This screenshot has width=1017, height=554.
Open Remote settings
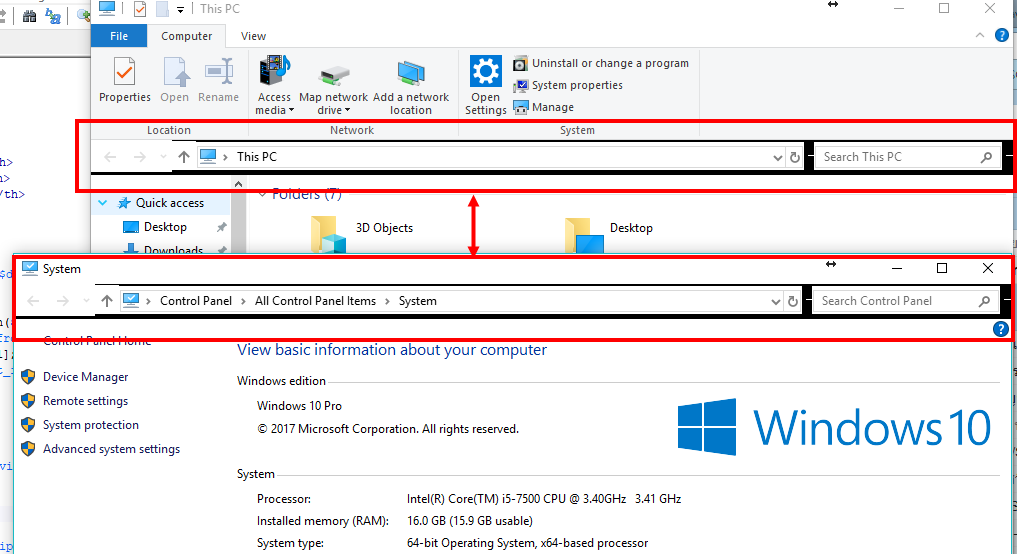[x=86, y=401]
